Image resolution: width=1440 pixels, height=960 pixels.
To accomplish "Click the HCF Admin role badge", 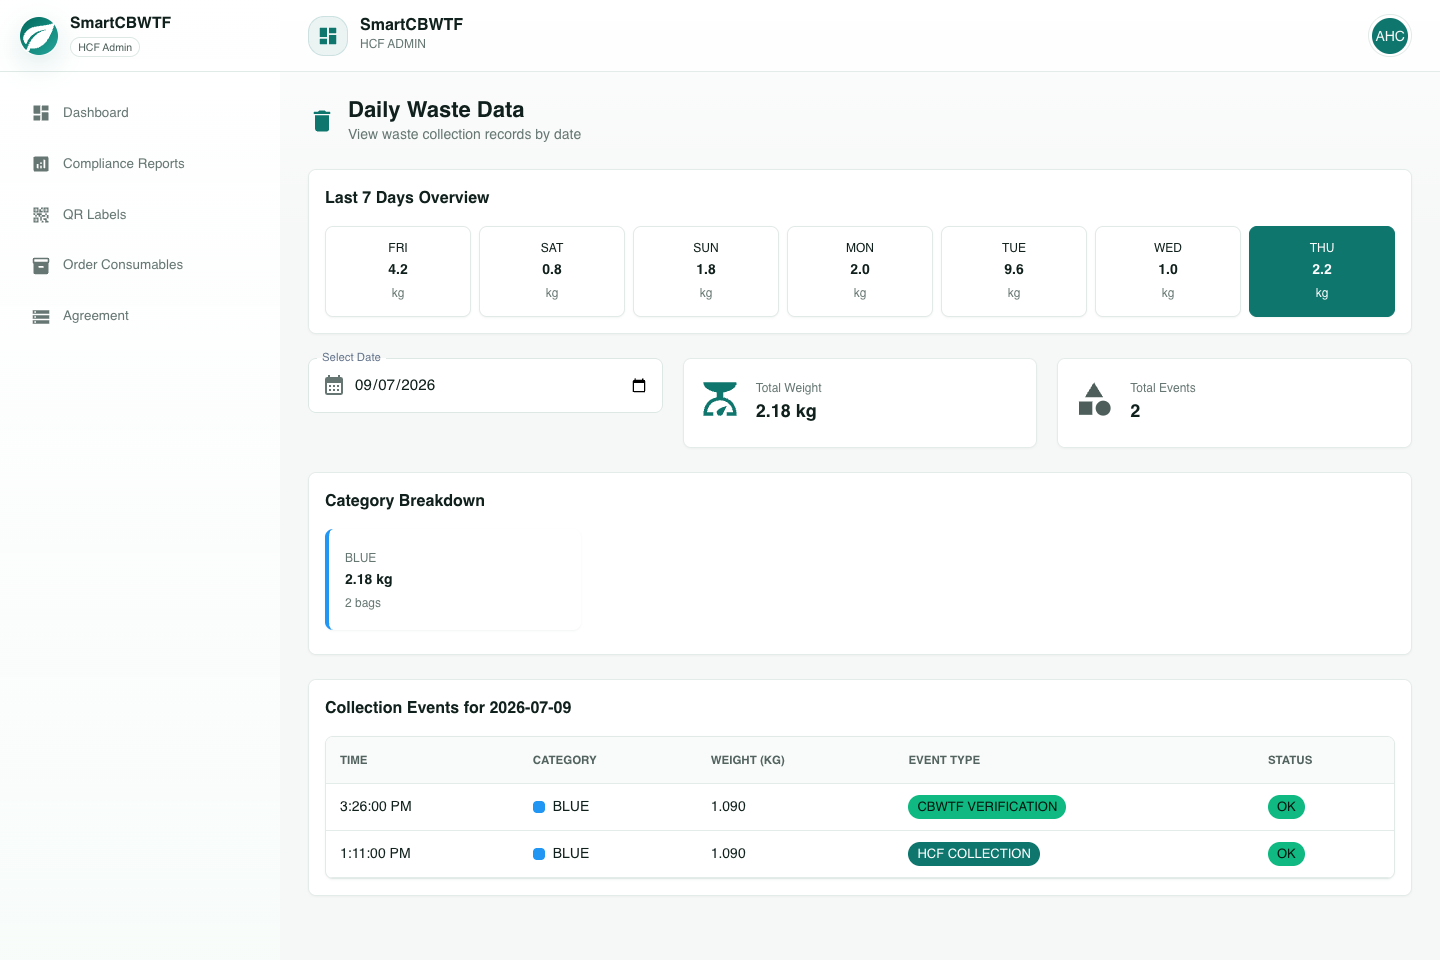I will (105, 47).
